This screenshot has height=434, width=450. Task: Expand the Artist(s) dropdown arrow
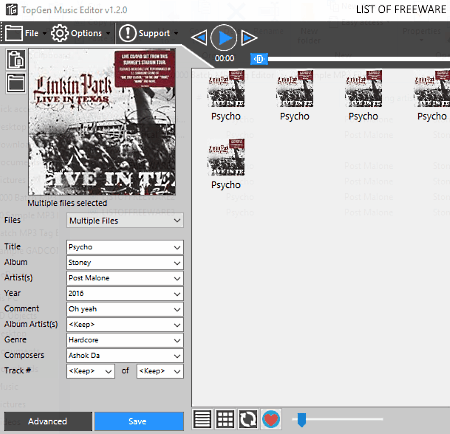pyautogui.click(x=177, y=278)
